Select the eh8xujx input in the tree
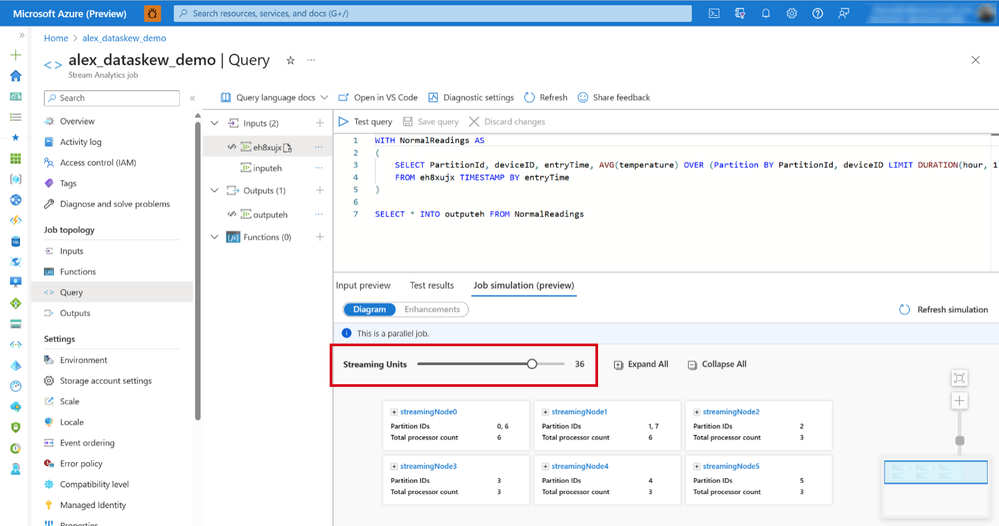This screenshot has height=526, width=999. pyautogui.click(x=268, y=147)
